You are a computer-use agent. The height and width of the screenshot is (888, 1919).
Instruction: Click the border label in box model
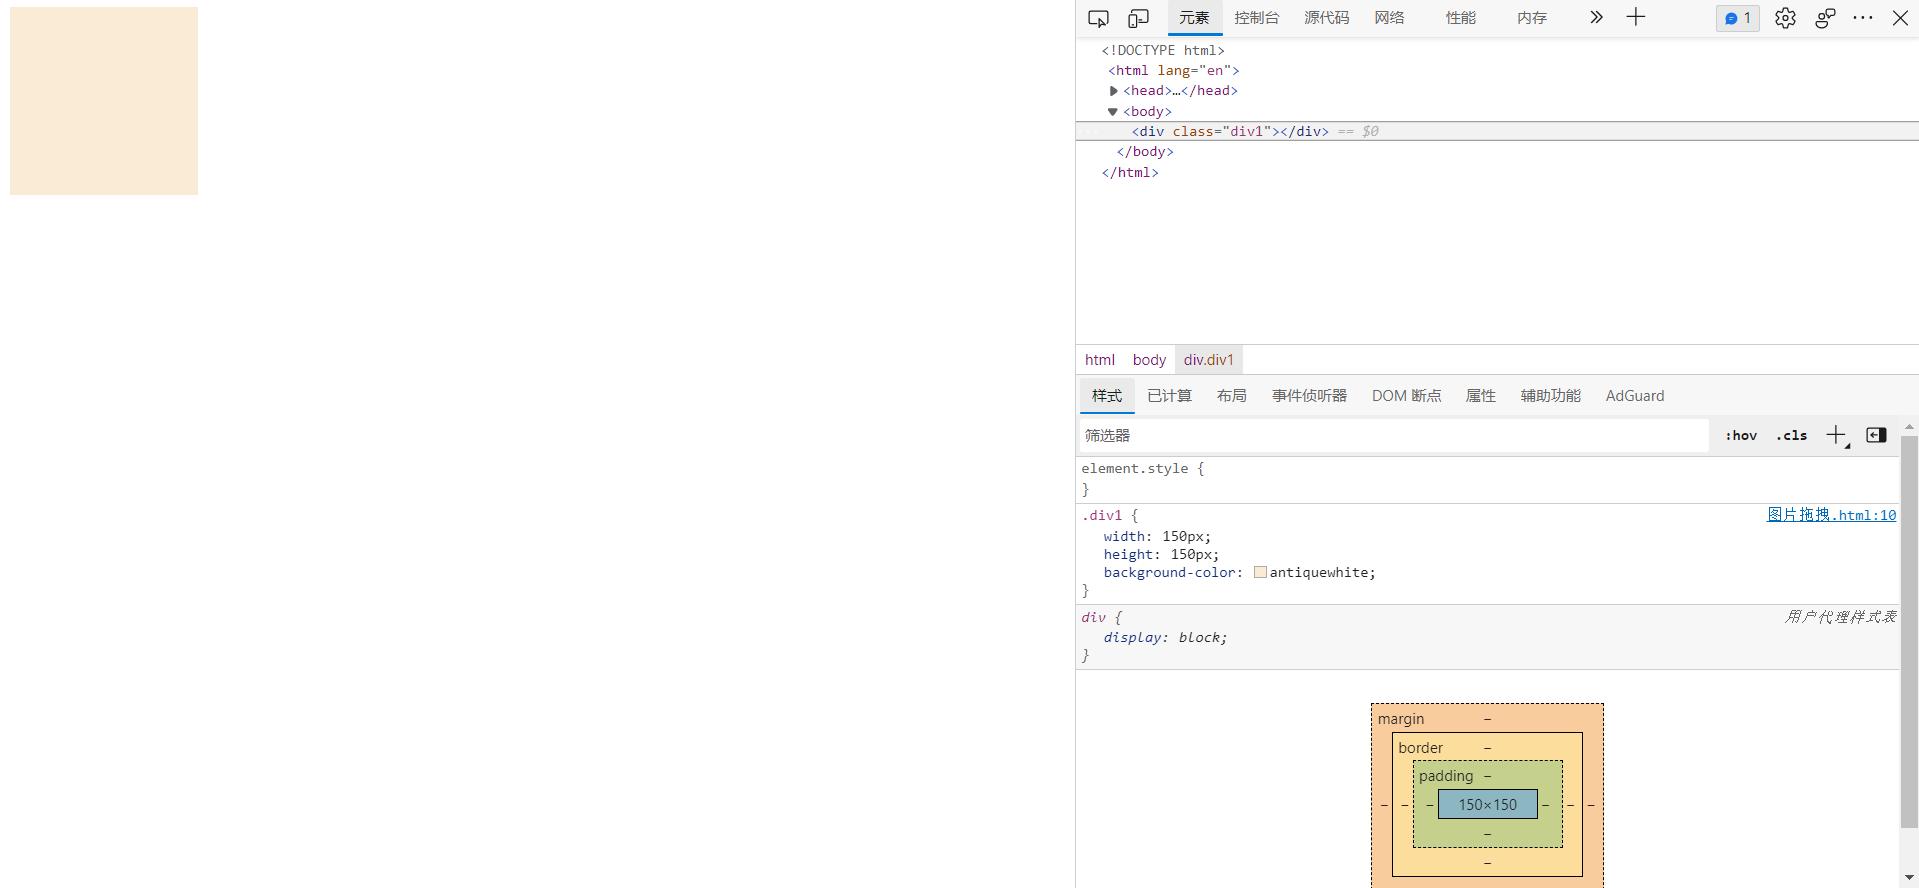click(x=1420, y=748)
